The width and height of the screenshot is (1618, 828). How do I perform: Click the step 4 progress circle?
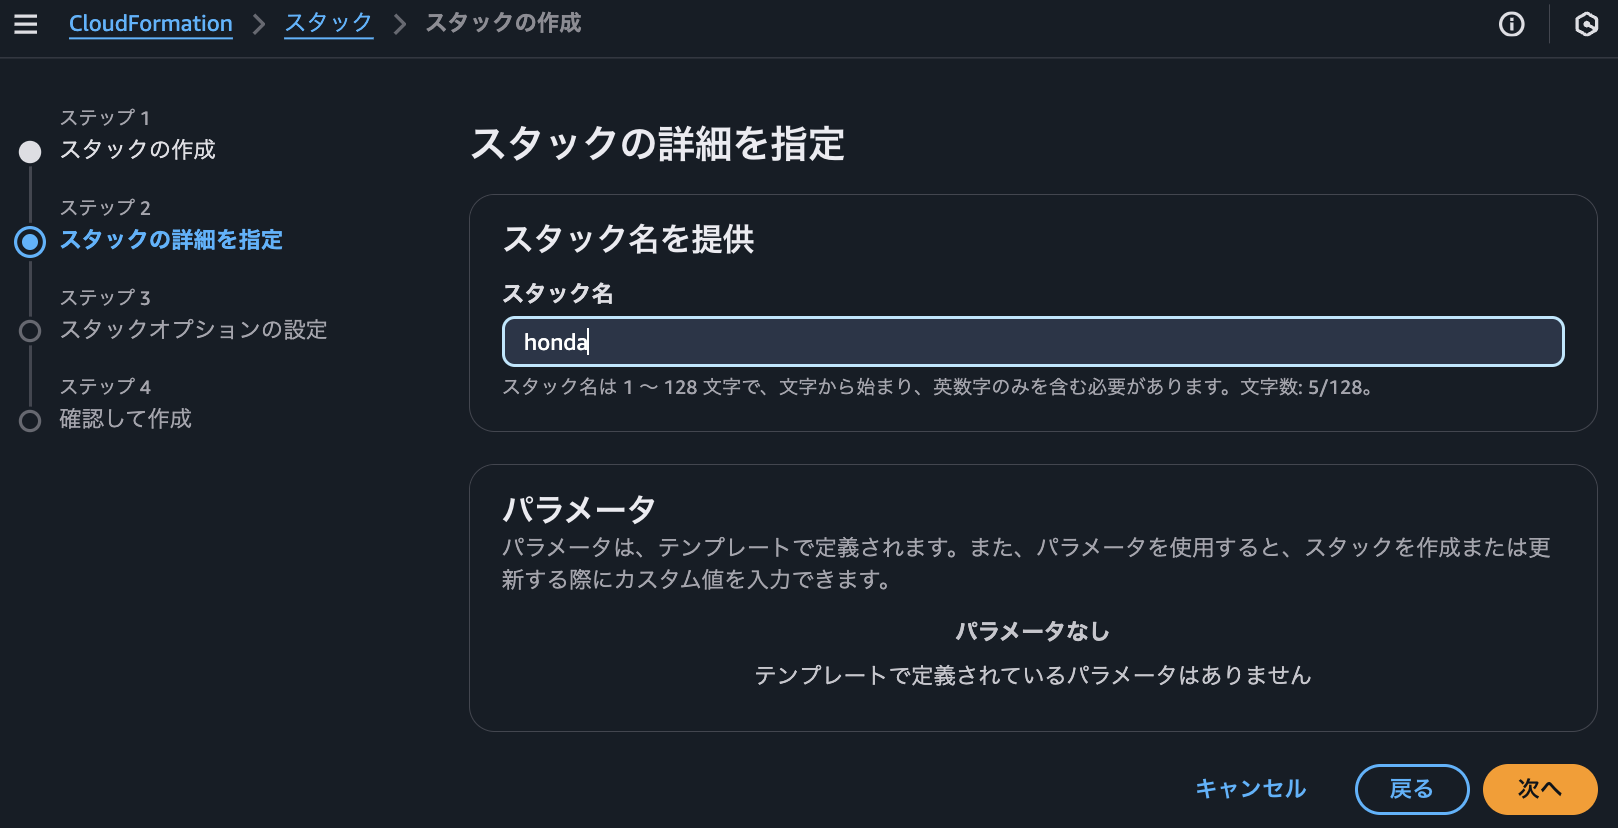pos(30,420)
